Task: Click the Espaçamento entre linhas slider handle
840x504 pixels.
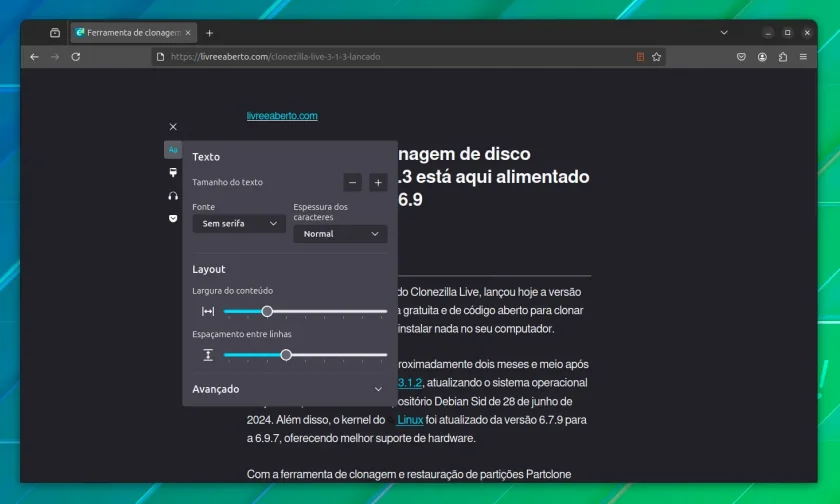Action: pyautogui.click(x=286, y=355)
